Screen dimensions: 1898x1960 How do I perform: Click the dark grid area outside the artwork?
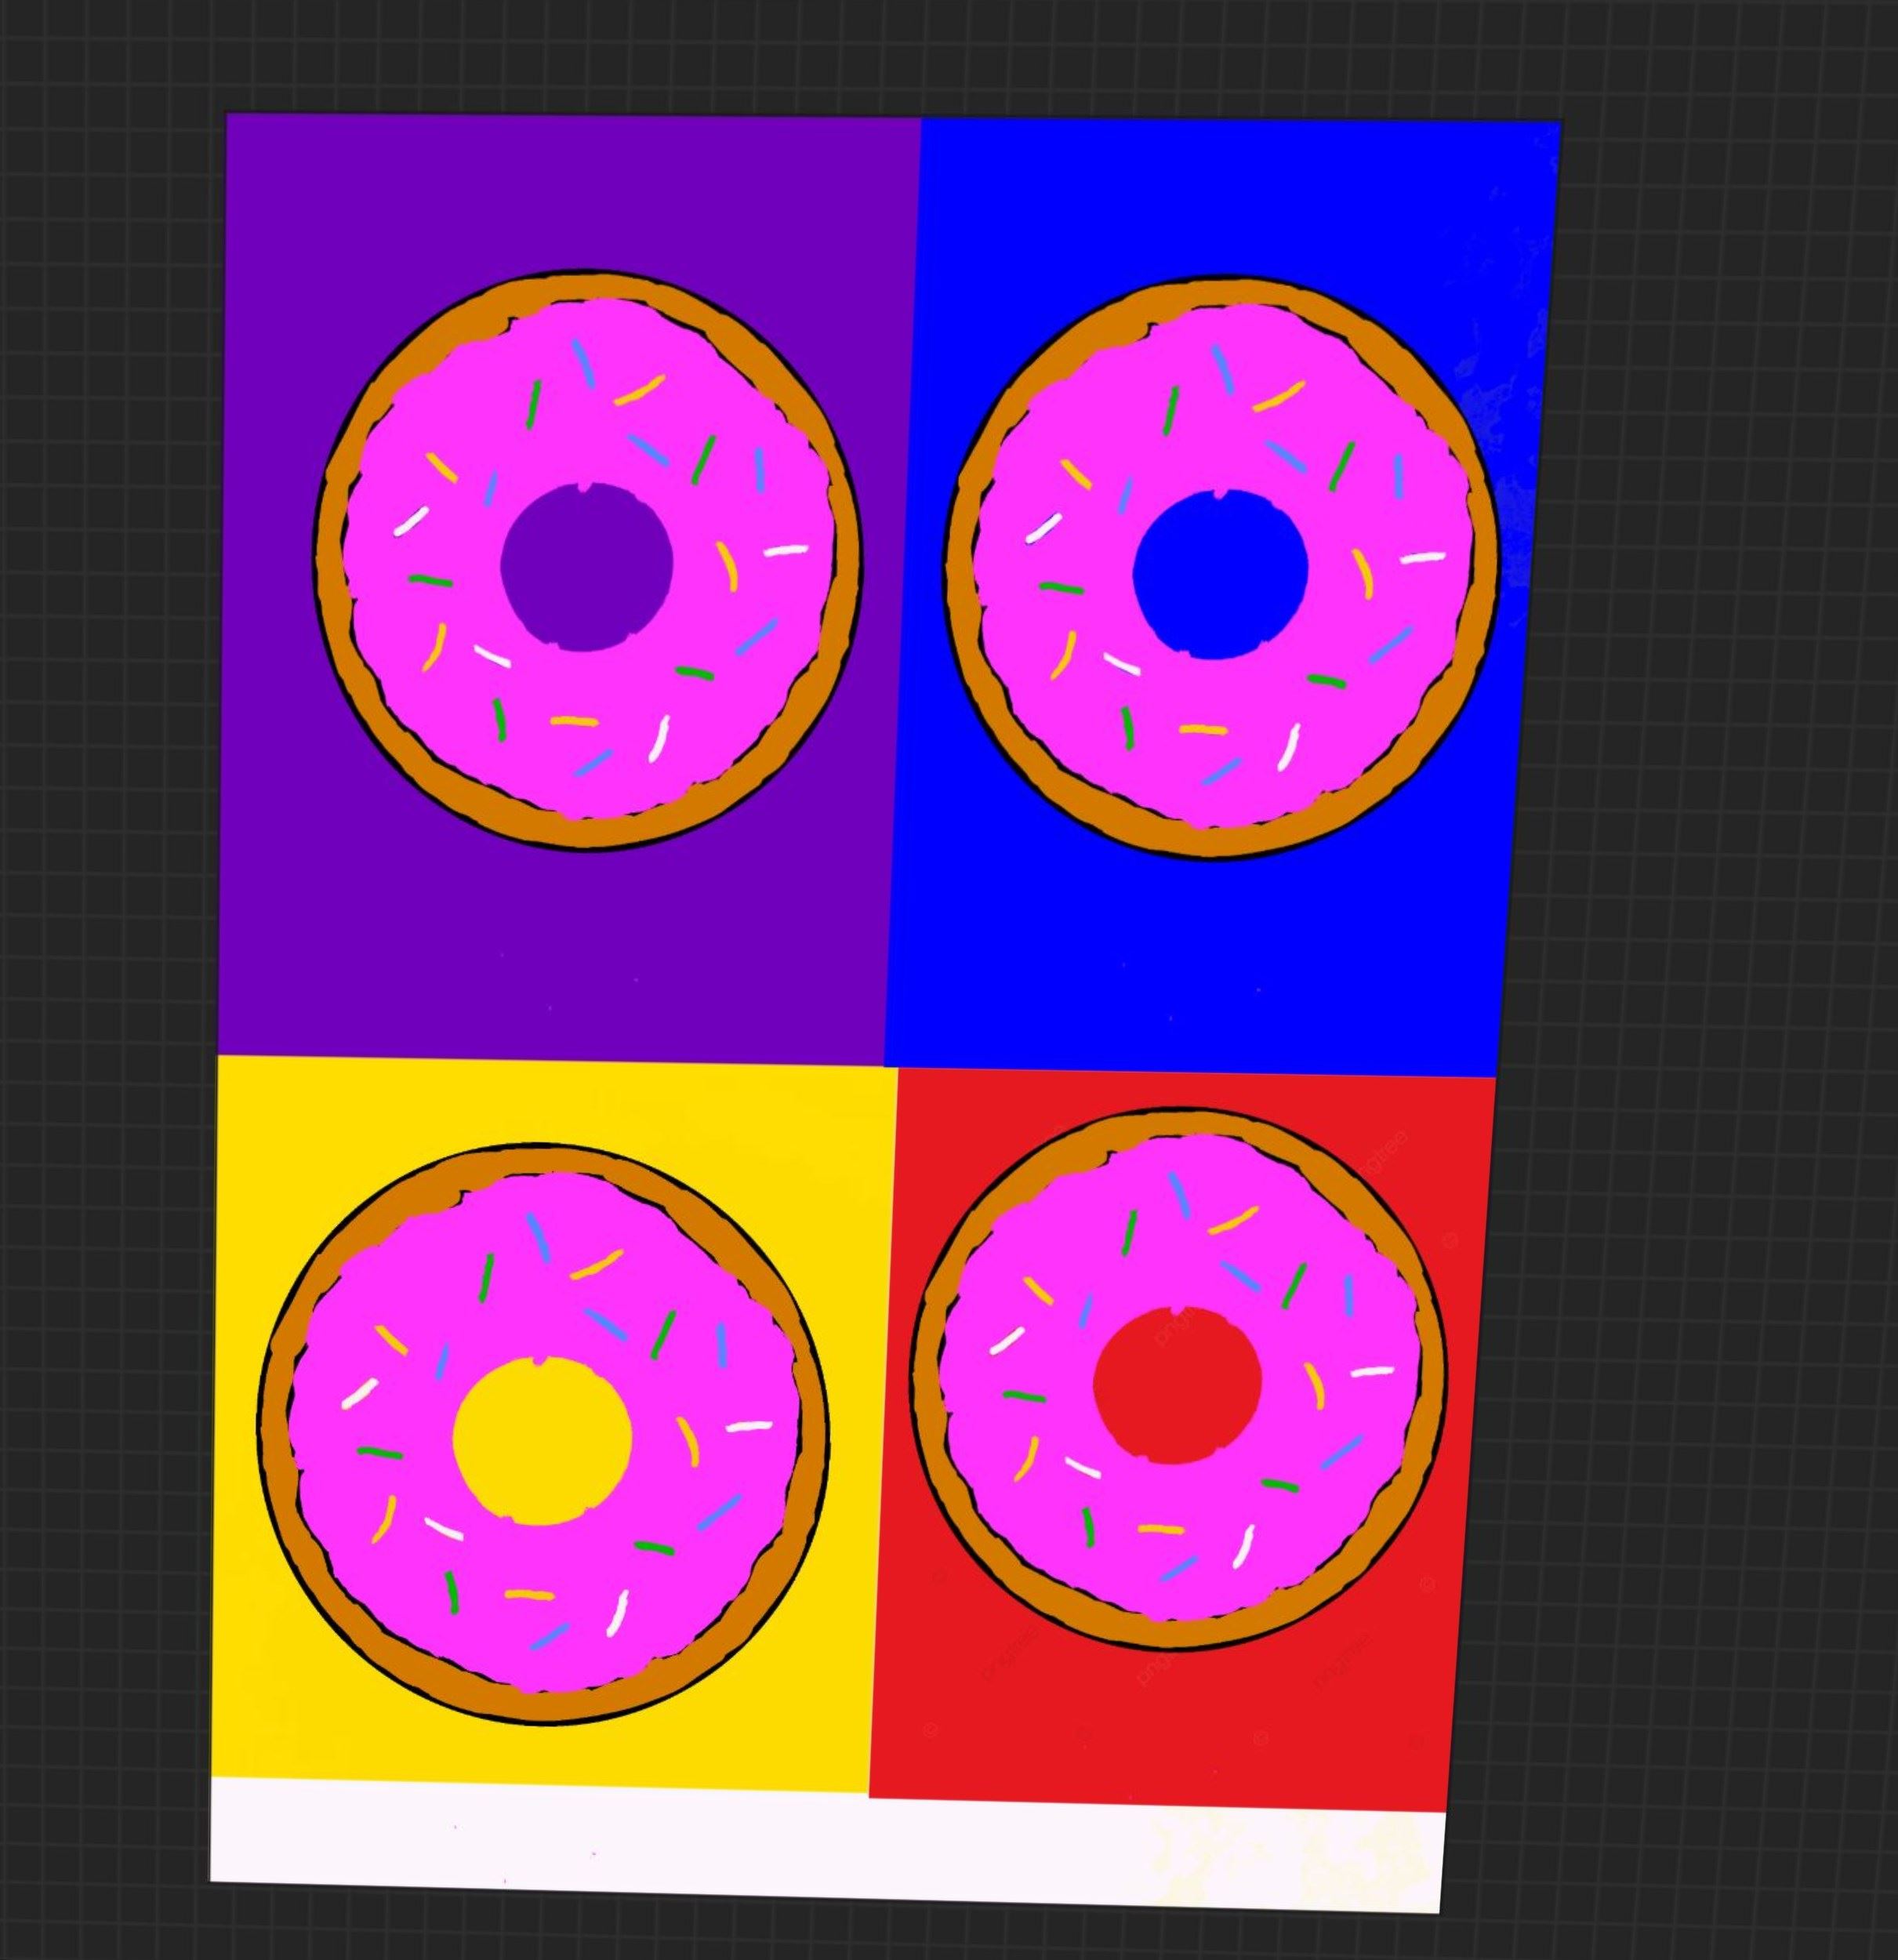[1700, 1000]
